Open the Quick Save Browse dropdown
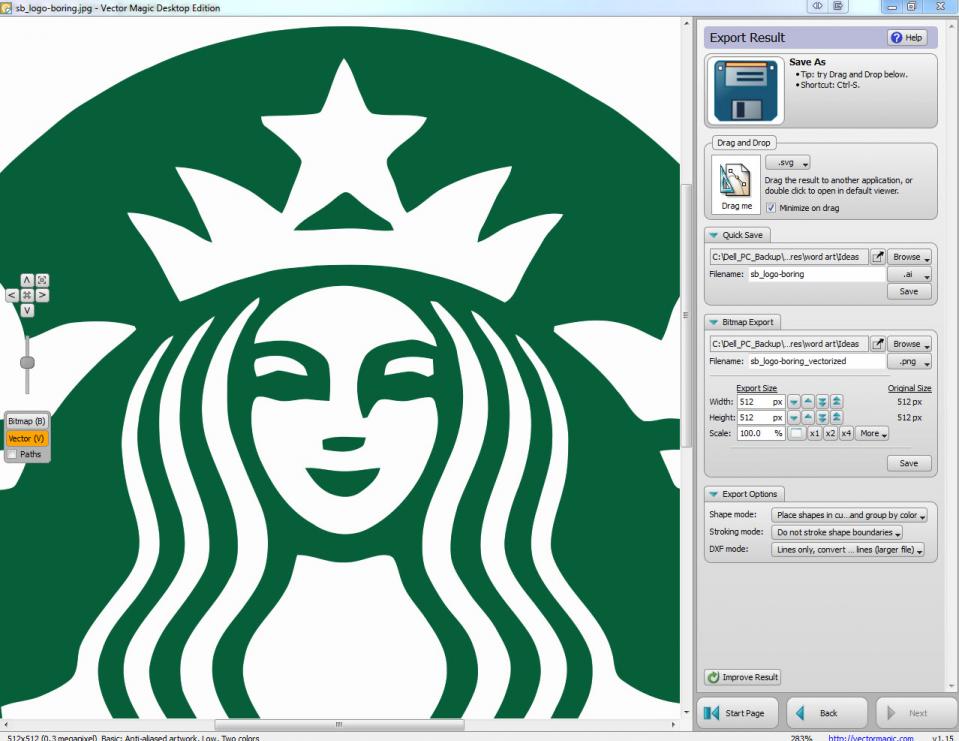Viewport: 959px width, 741px height. [909, 257]
